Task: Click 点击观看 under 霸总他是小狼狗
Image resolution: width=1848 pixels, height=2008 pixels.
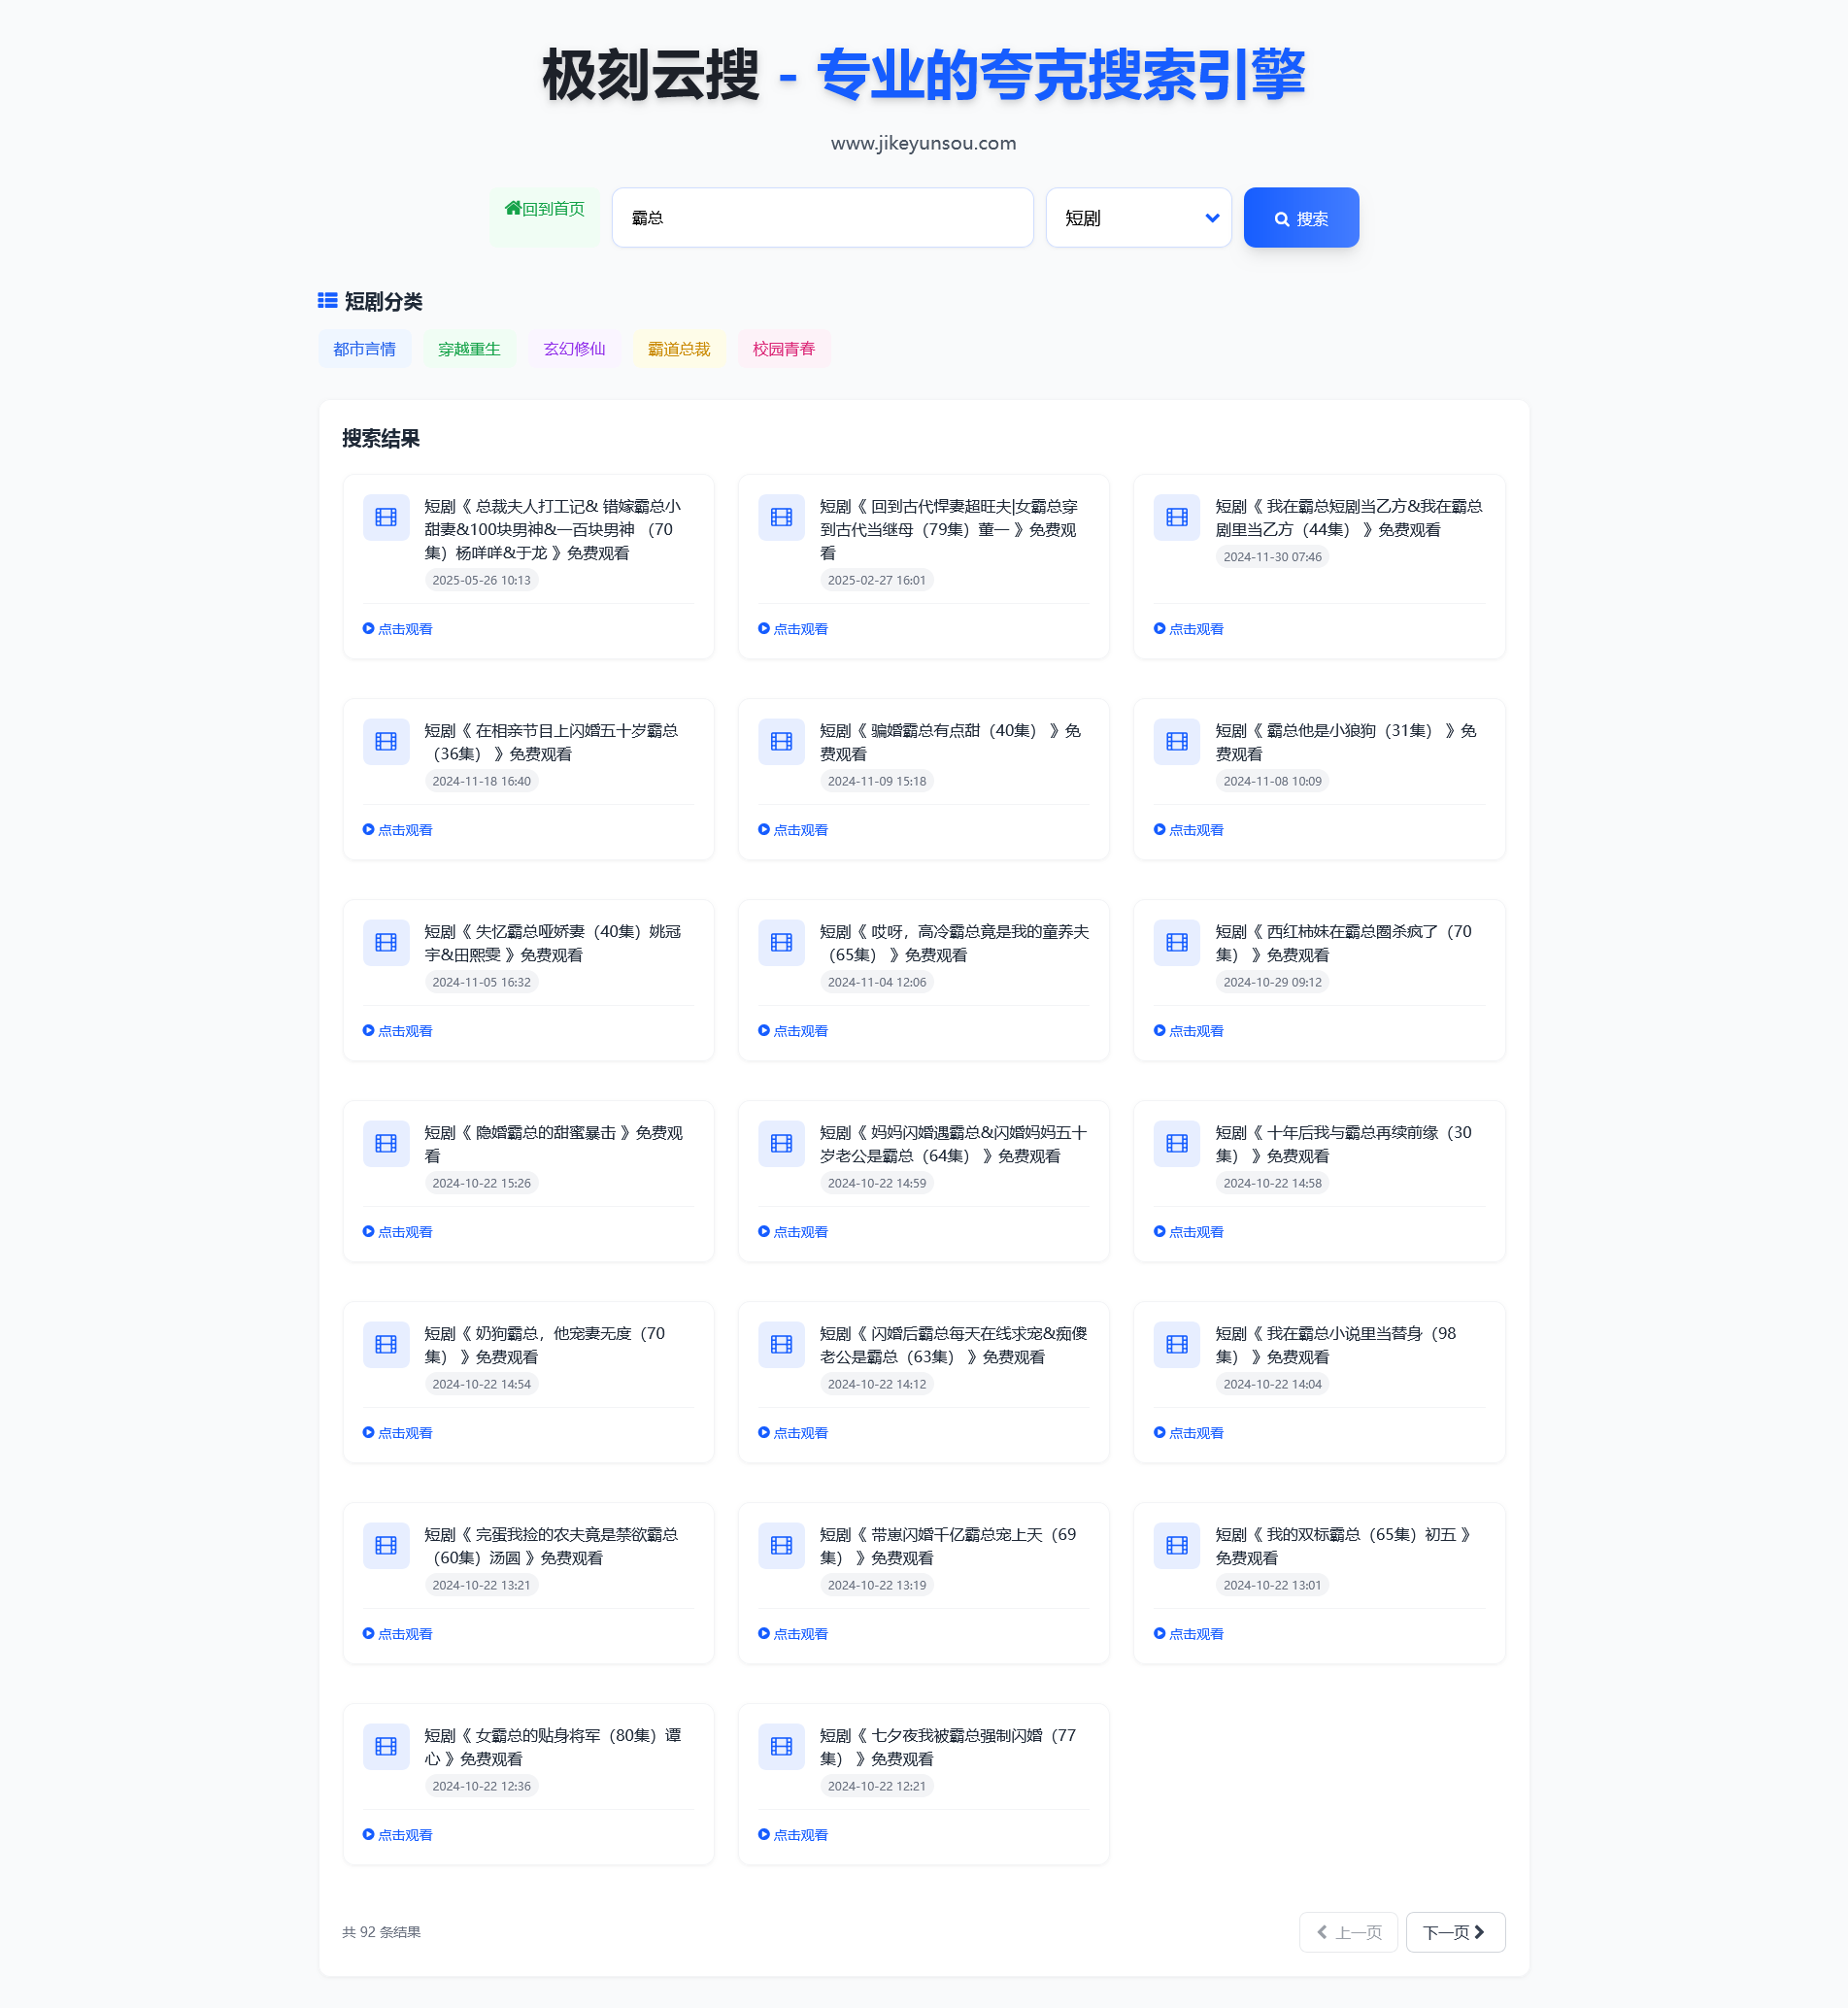Action: click(x=1189, y=830)
